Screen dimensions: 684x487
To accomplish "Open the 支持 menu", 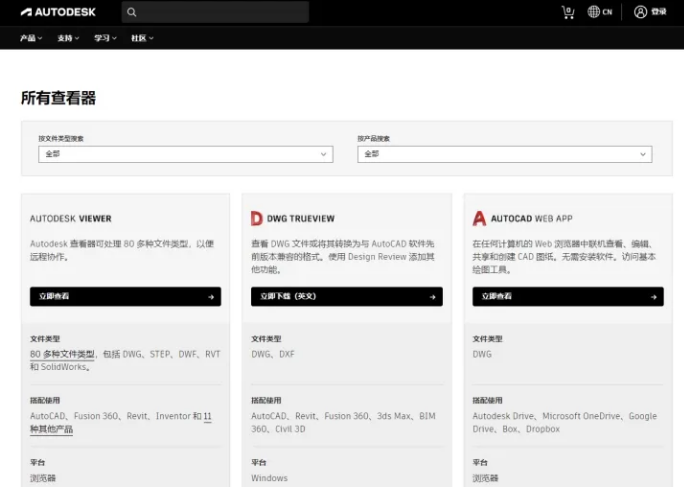I will [68, 38].
